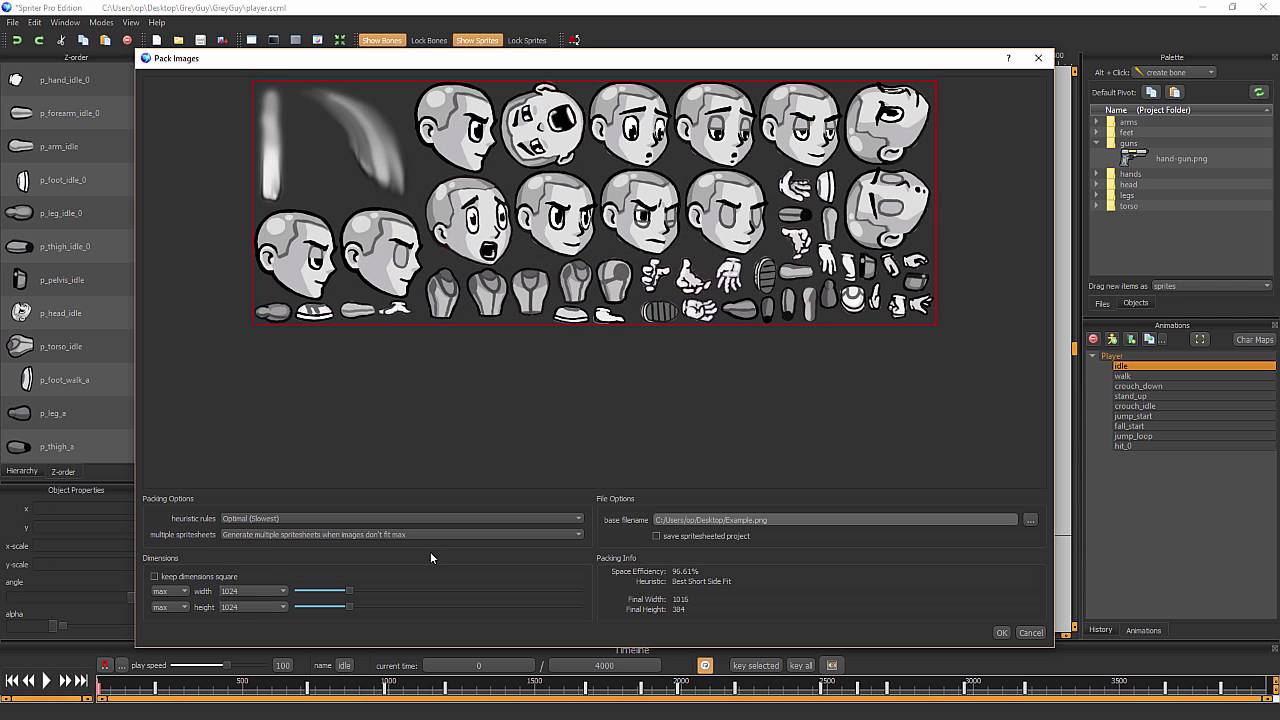Click the fullscreen green arrows icon in the toolbar
Image resolution: width=1280 pixels, height=720 pixels.
point(340,40)
